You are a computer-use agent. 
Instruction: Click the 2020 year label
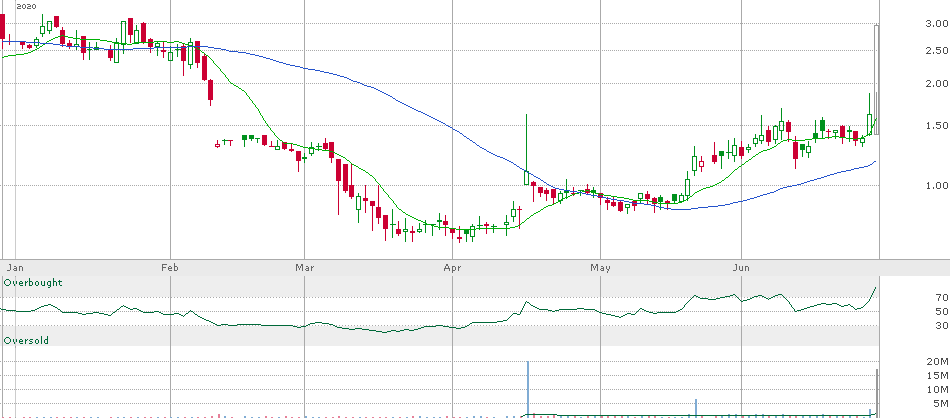coord(26,6)
